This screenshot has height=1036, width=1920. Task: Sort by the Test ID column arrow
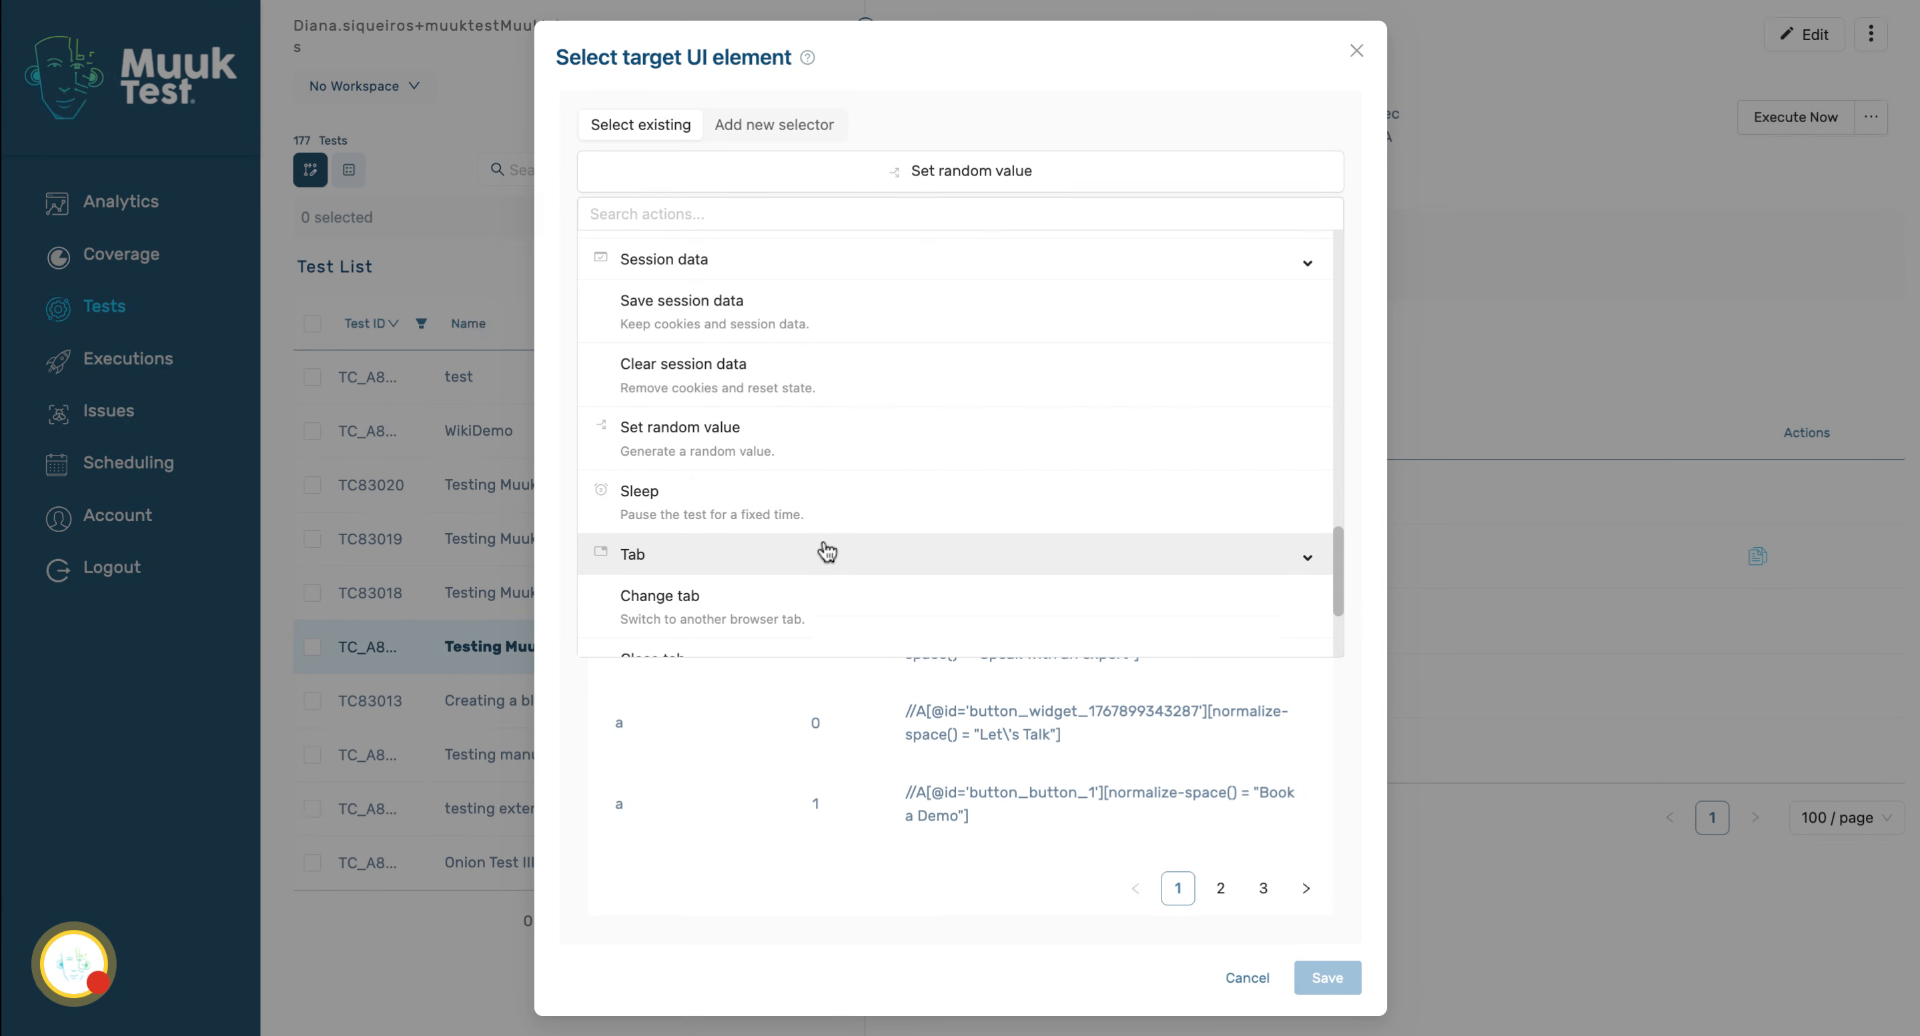click(393, 323)
